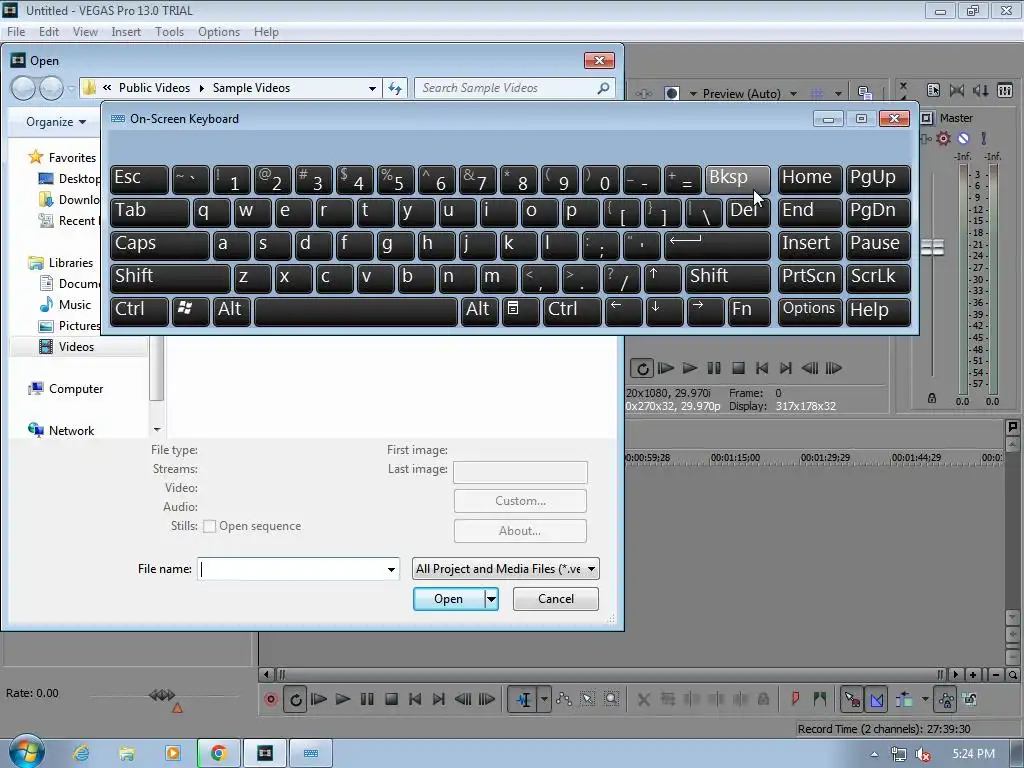This screenshot has width=1024, height=768.
Task: Click Pause in the timeline transport bar
Action: [367, 699]
